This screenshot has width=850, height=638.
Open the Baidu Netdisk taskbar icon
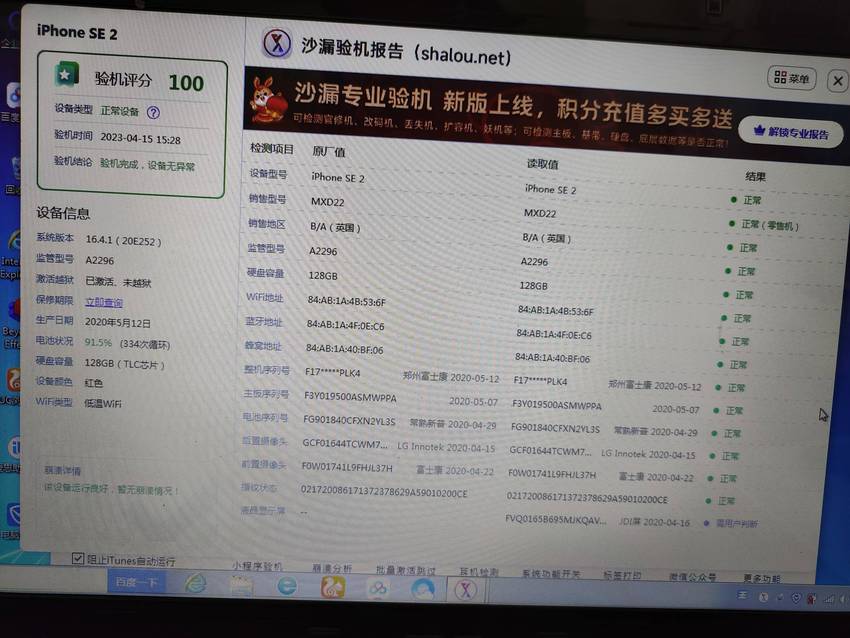[378, 588]
